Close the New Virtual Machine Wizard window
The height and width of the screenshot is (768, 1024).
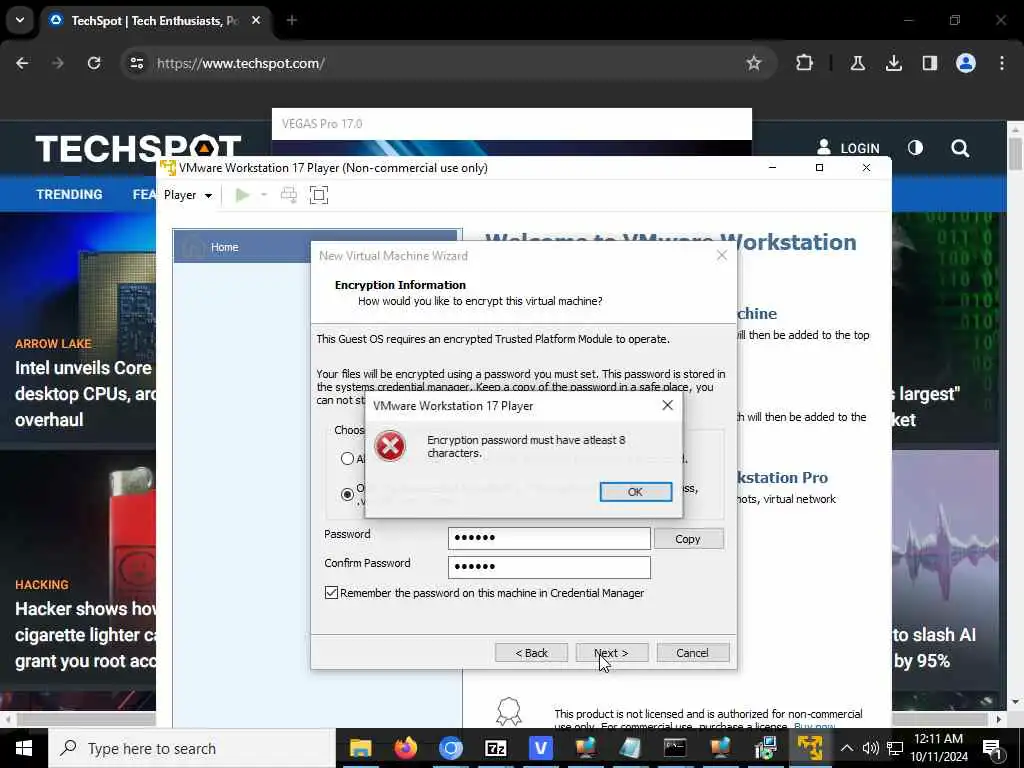pos(722,255)
